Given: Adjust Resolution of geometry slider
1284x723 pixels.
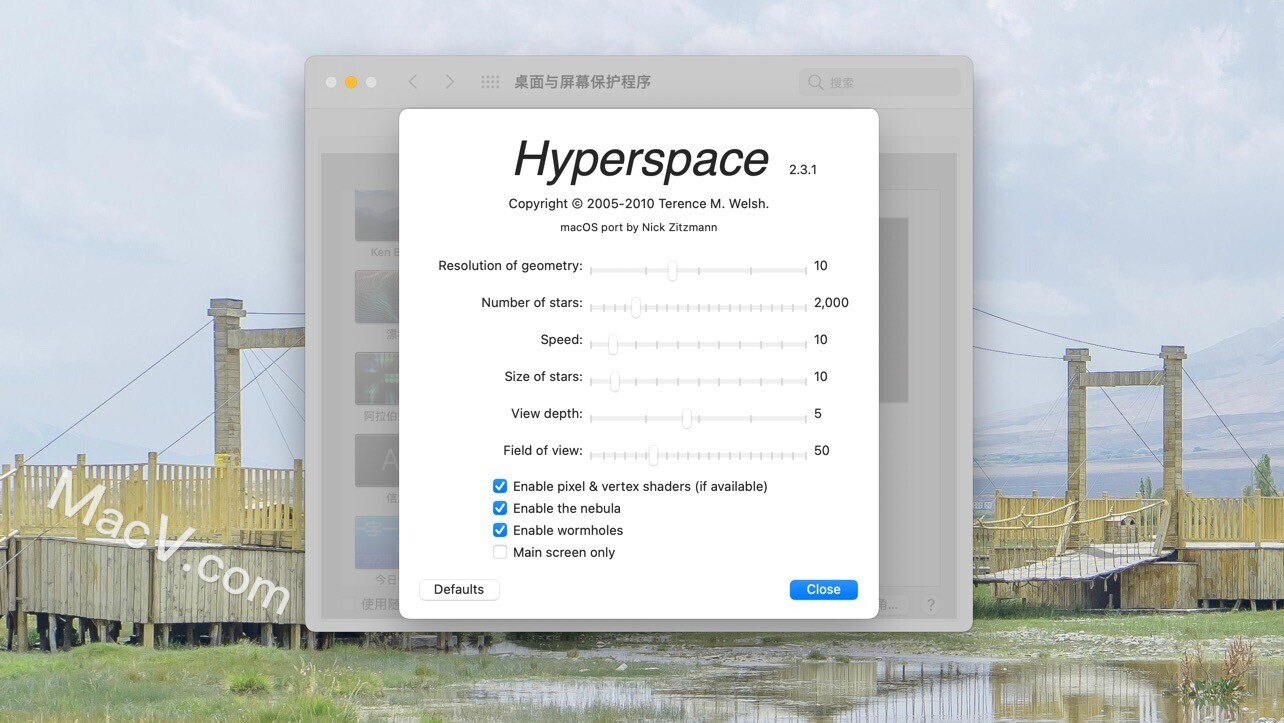Looking at the screenshot, I should tap(698, 270).
